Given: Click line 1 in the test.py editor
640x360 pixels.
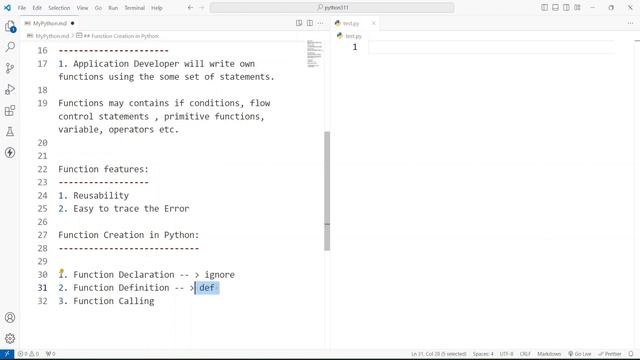Looking at the screenshot, I should tap(491, 47).
